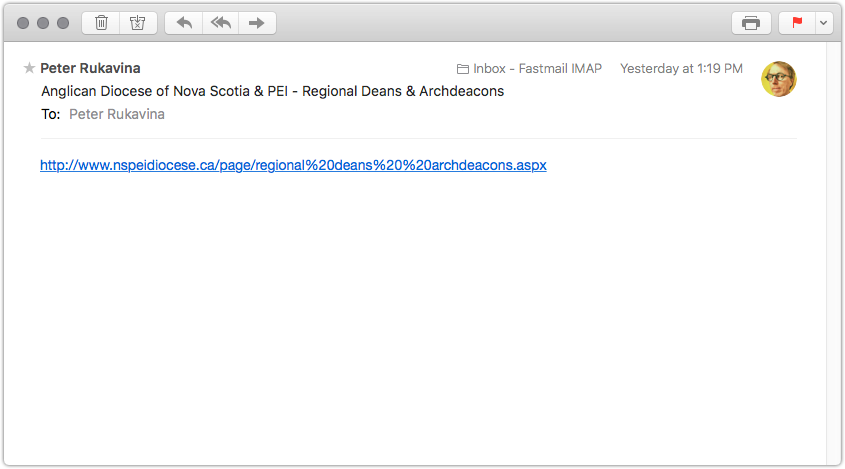Click the sender's avatar photo

pos(779,79)
